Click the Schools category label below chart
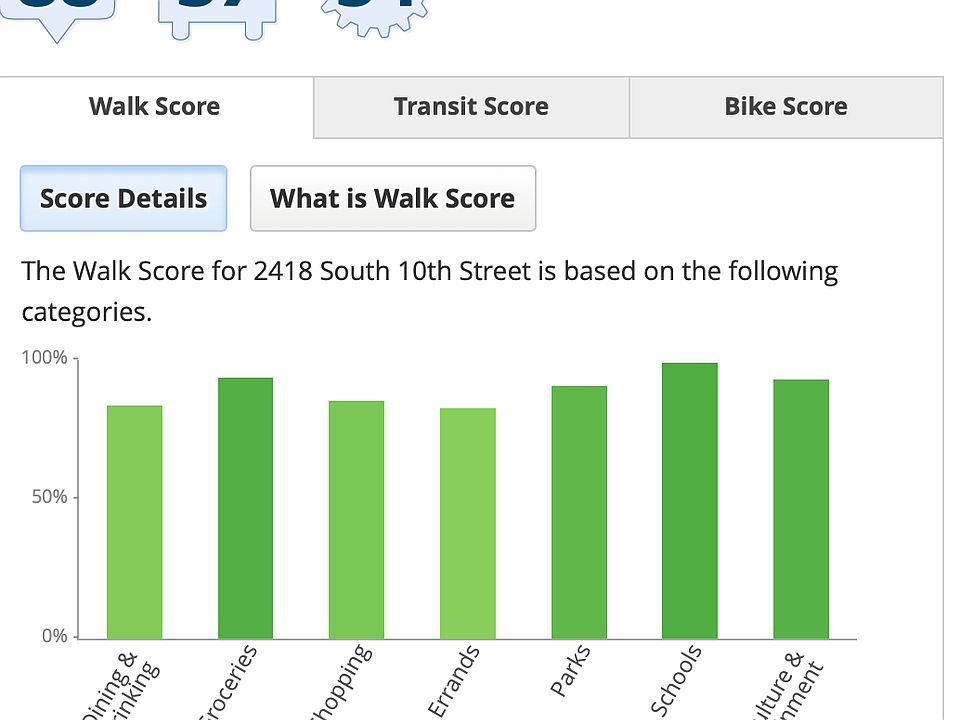960x720 pixels. point(676,680)
